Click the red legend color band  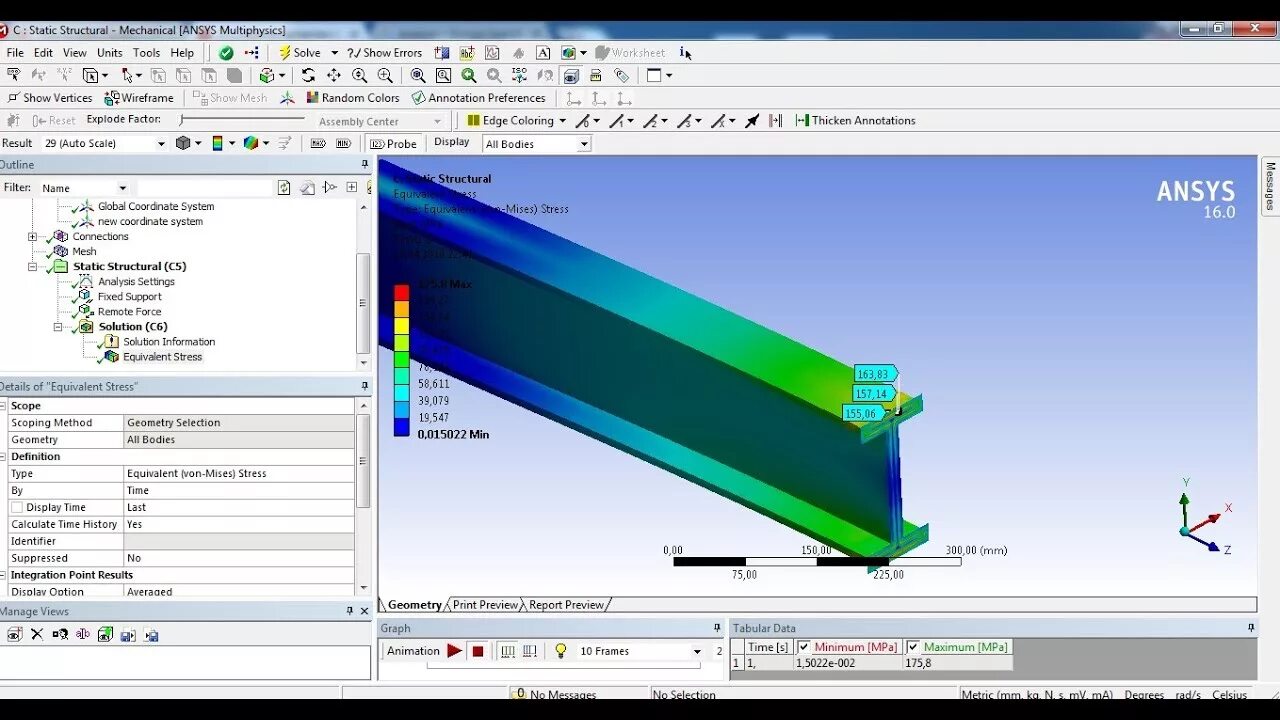[x=401, y=293]
